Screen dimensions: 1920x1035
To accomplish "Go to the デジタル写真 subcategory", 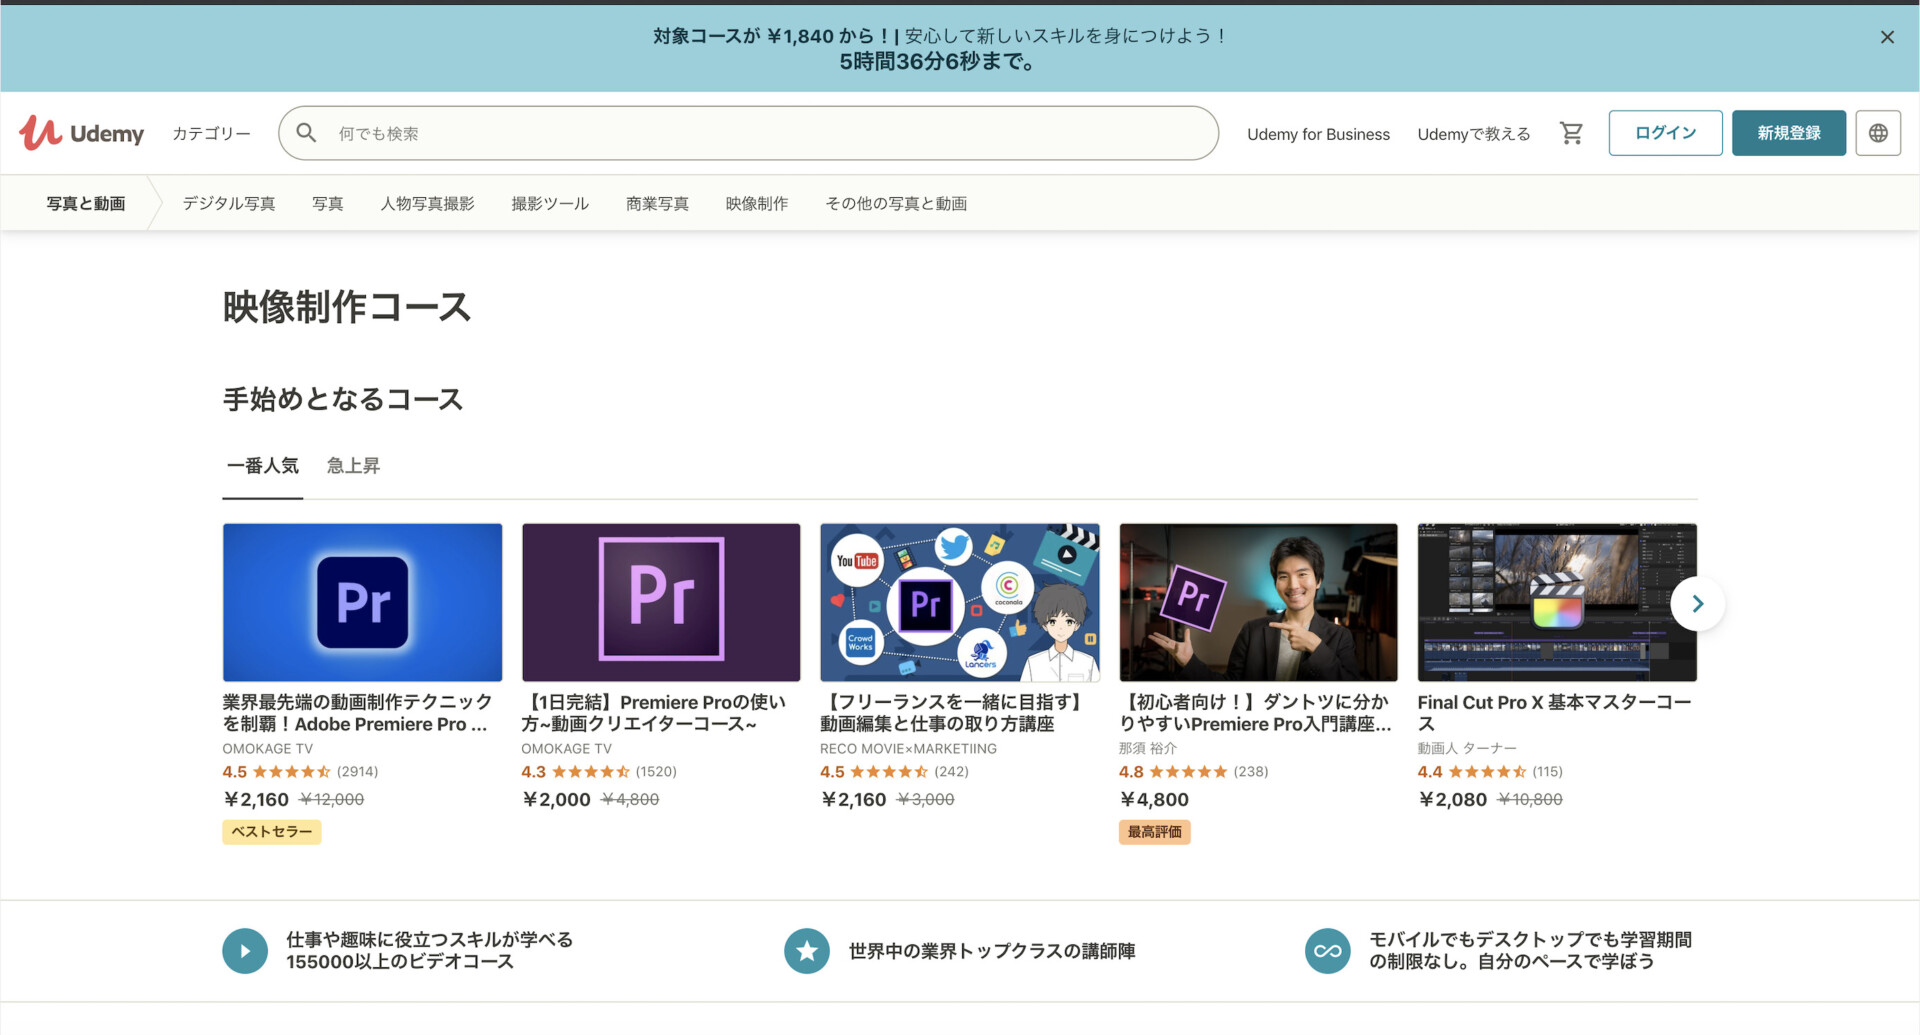I will (x=229, y=203).
